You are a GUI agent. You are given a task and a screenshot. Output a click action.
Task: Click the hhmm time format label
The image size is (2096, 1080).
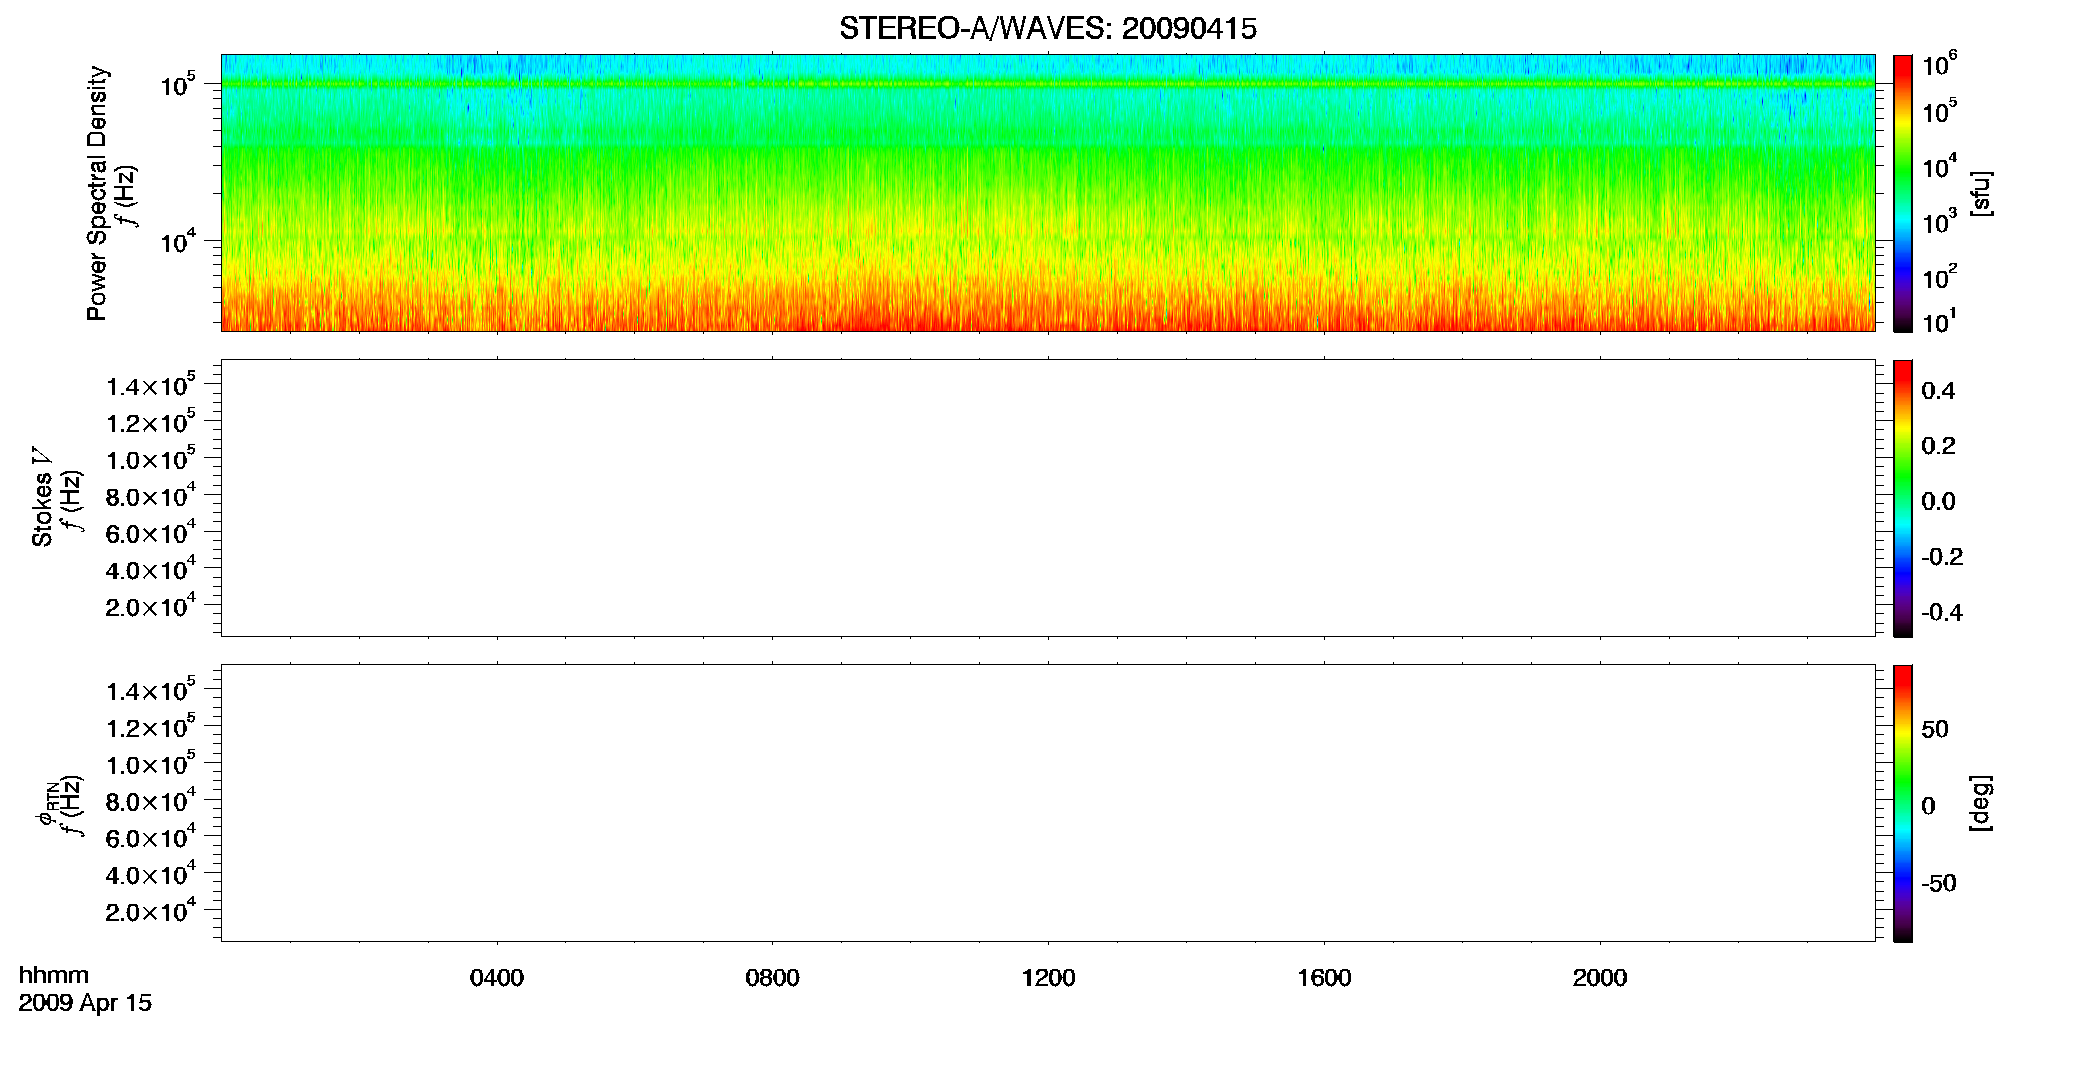click(54, 975)
